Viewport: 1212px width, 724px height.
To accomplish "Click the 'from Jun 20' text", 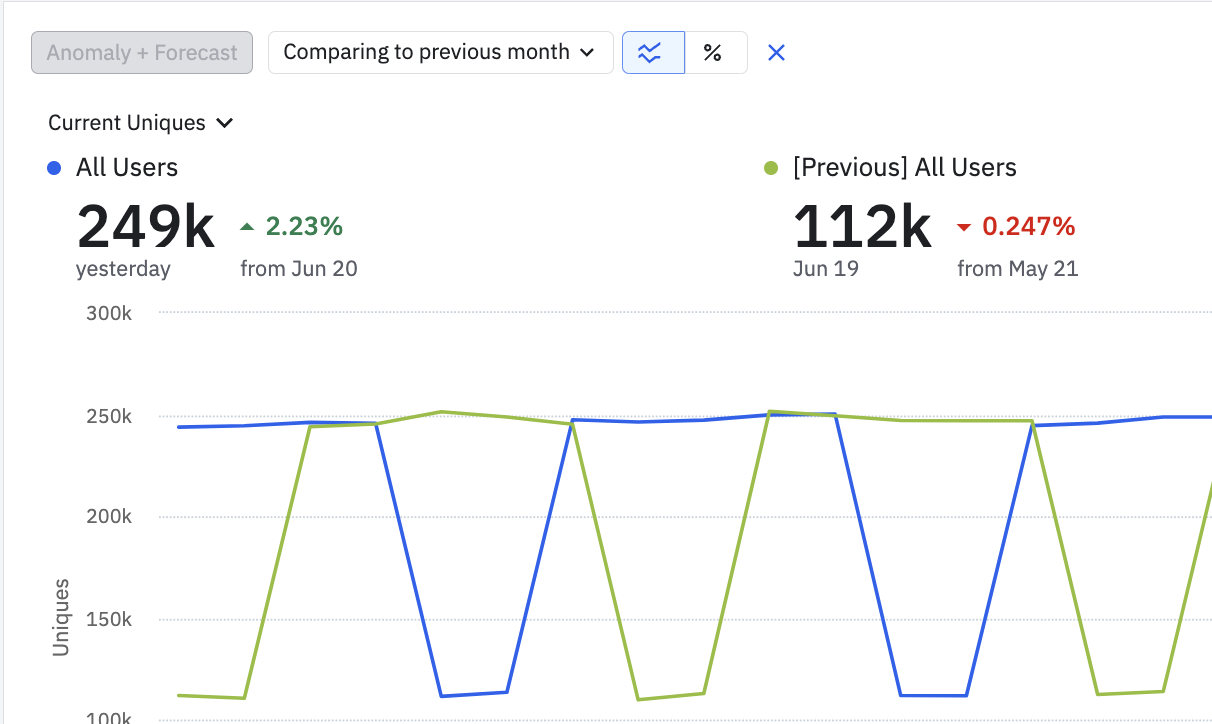I will click(299, 269).
